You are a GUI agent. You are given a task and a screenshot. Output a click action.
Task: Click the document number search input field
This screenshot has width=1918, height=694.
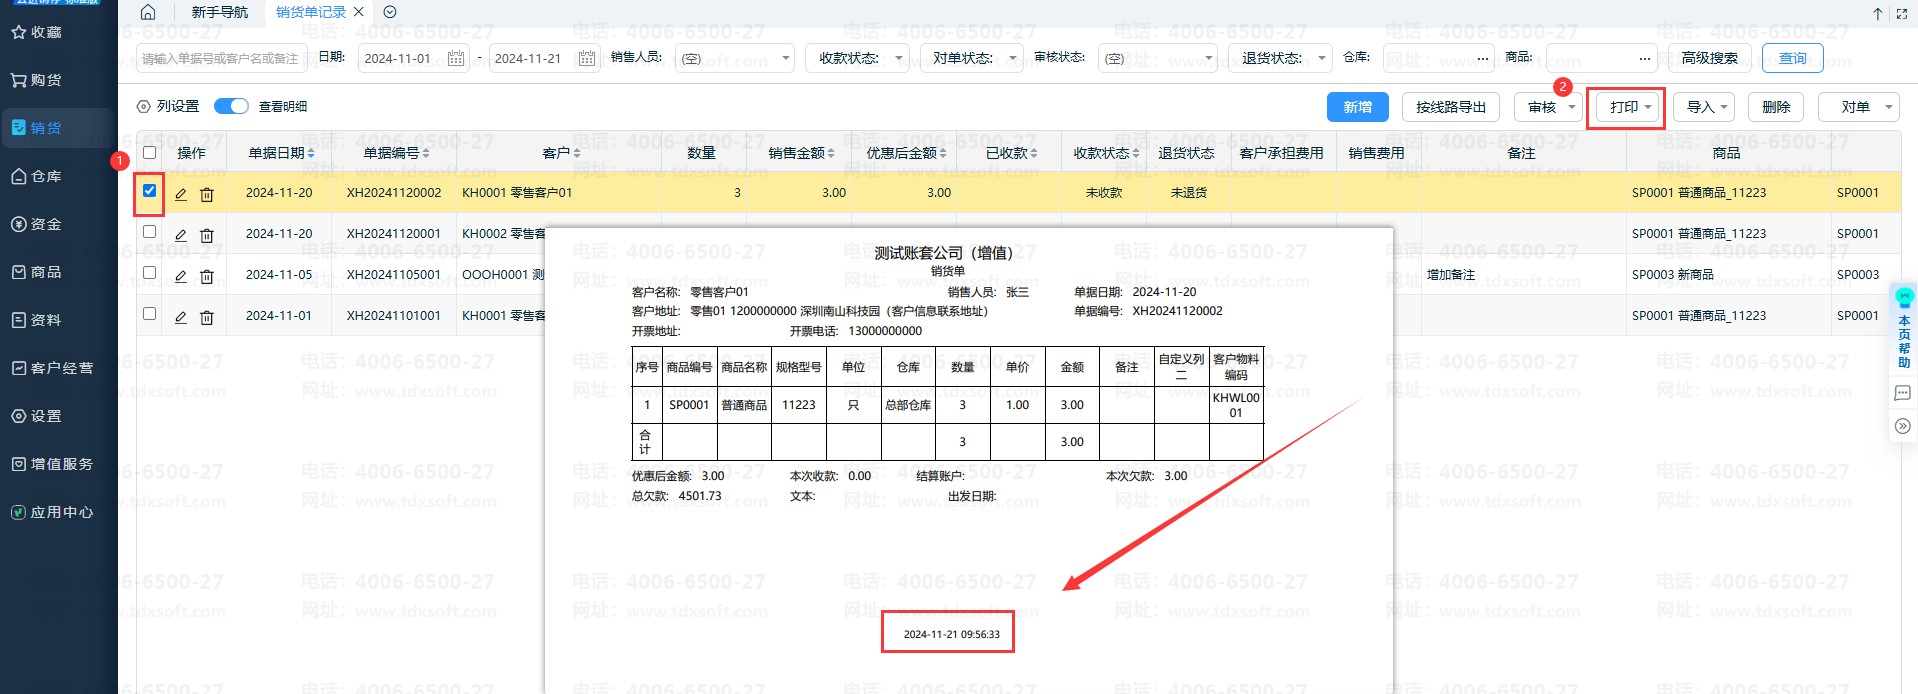[220, 58]
